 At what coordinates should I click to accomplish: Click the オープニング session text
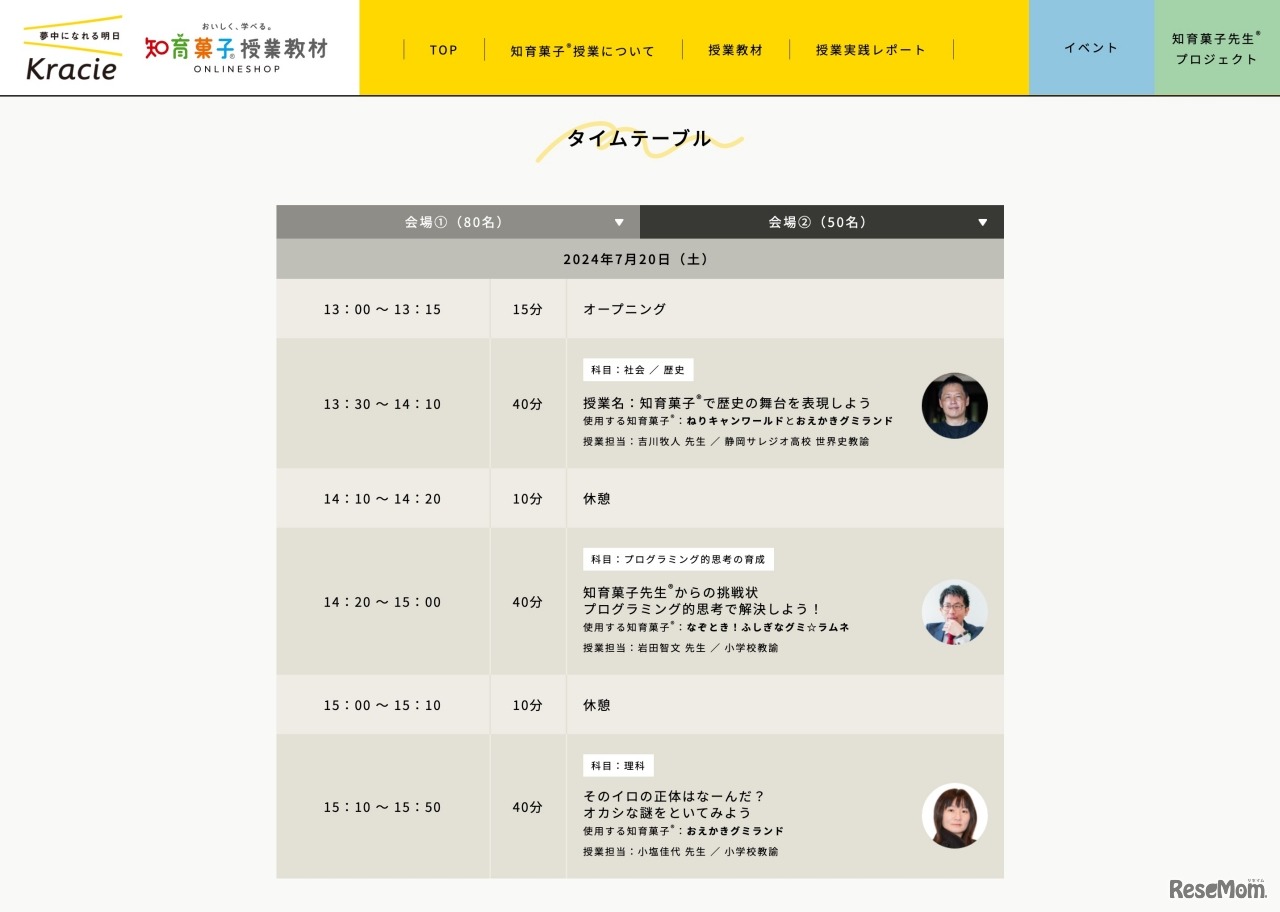click(624, 309)
